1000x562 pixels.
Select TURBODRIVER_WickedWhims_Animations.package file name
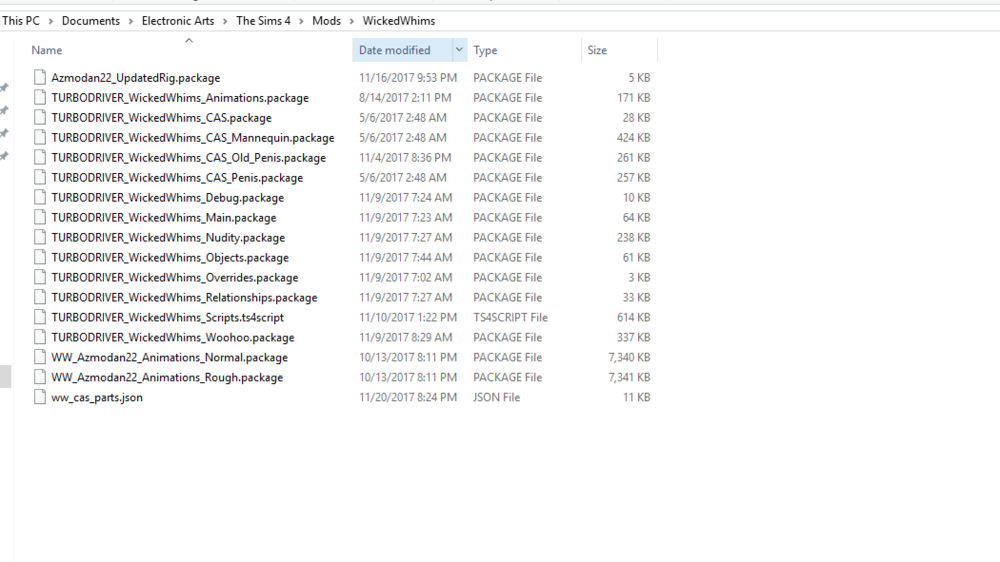tap(180, 98)
